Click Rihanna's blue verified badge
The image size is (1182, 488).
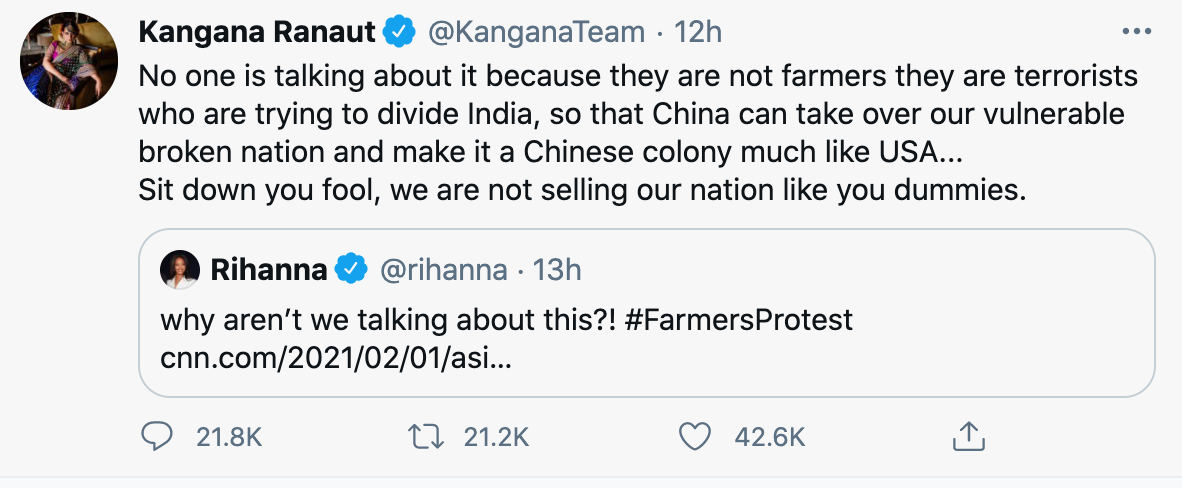pyautogui.click(x=350, y=270)
